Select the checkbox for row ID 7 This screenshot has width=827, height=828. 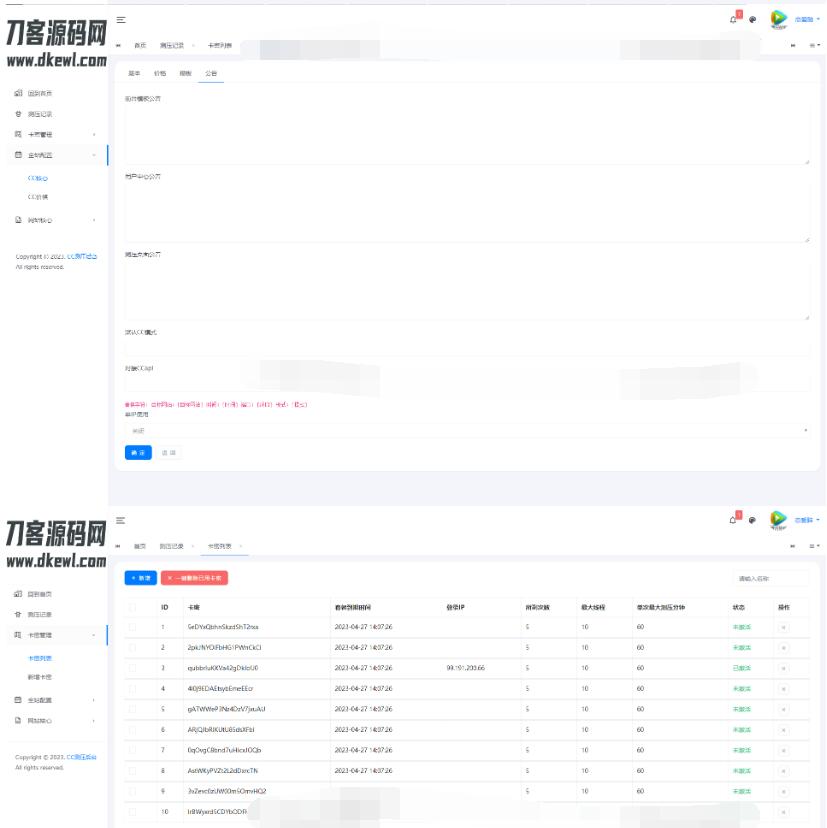(x=133, y=750)
